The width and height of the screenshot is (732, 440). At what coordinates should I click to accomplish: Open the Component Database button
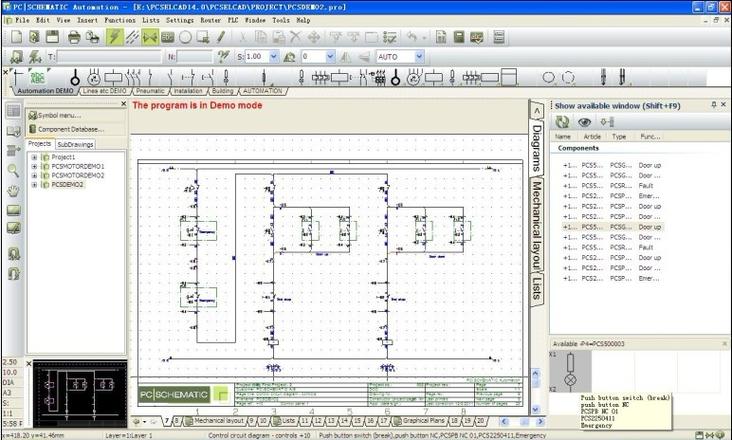(x=65, y=129)
